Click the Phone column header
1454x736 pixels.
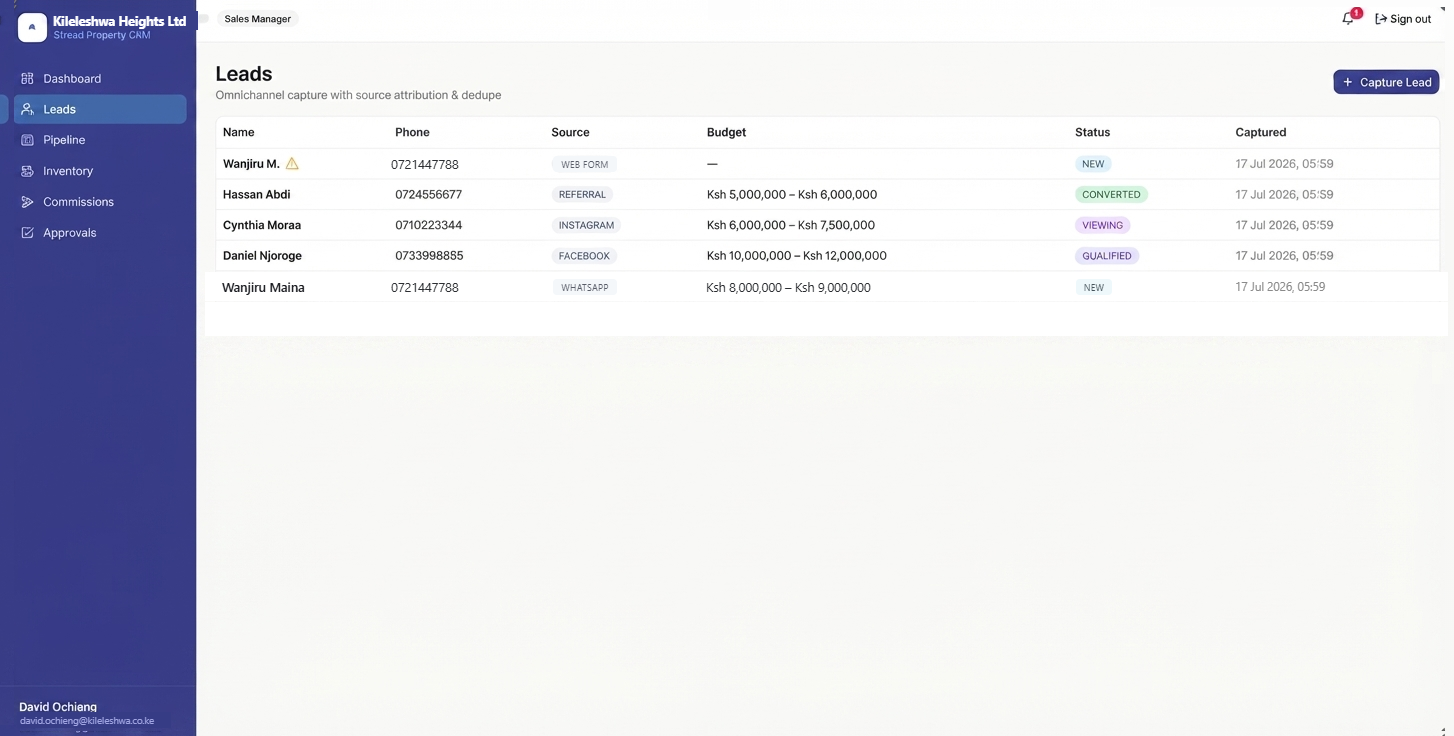click(412, 132)
